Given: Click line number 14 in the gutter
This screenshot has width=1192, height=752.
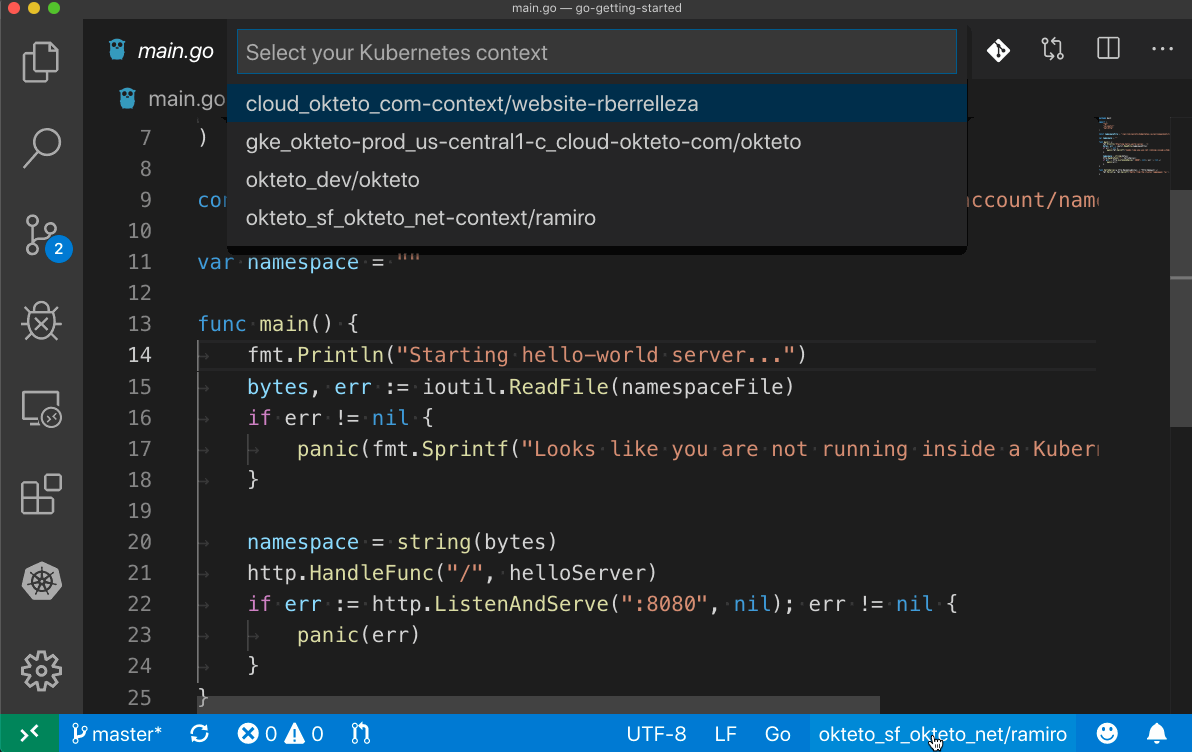Looking at the screenshot, I should 139,355.
